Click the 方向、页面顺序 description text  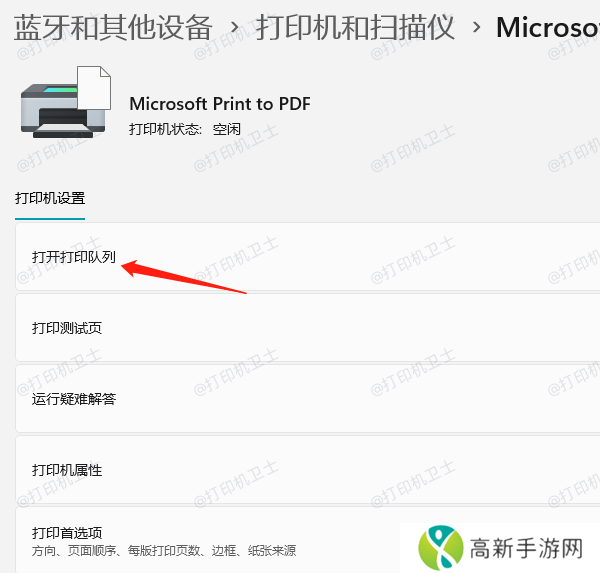pyautogui.click(x=164, y=551)
